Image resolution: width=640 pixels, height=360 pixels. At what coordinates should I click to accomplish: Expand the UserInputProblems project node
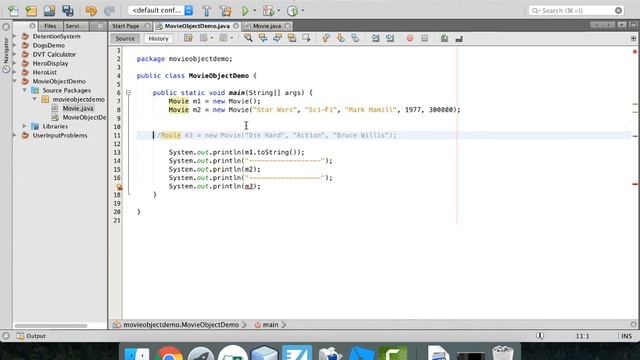pos(15,135)
